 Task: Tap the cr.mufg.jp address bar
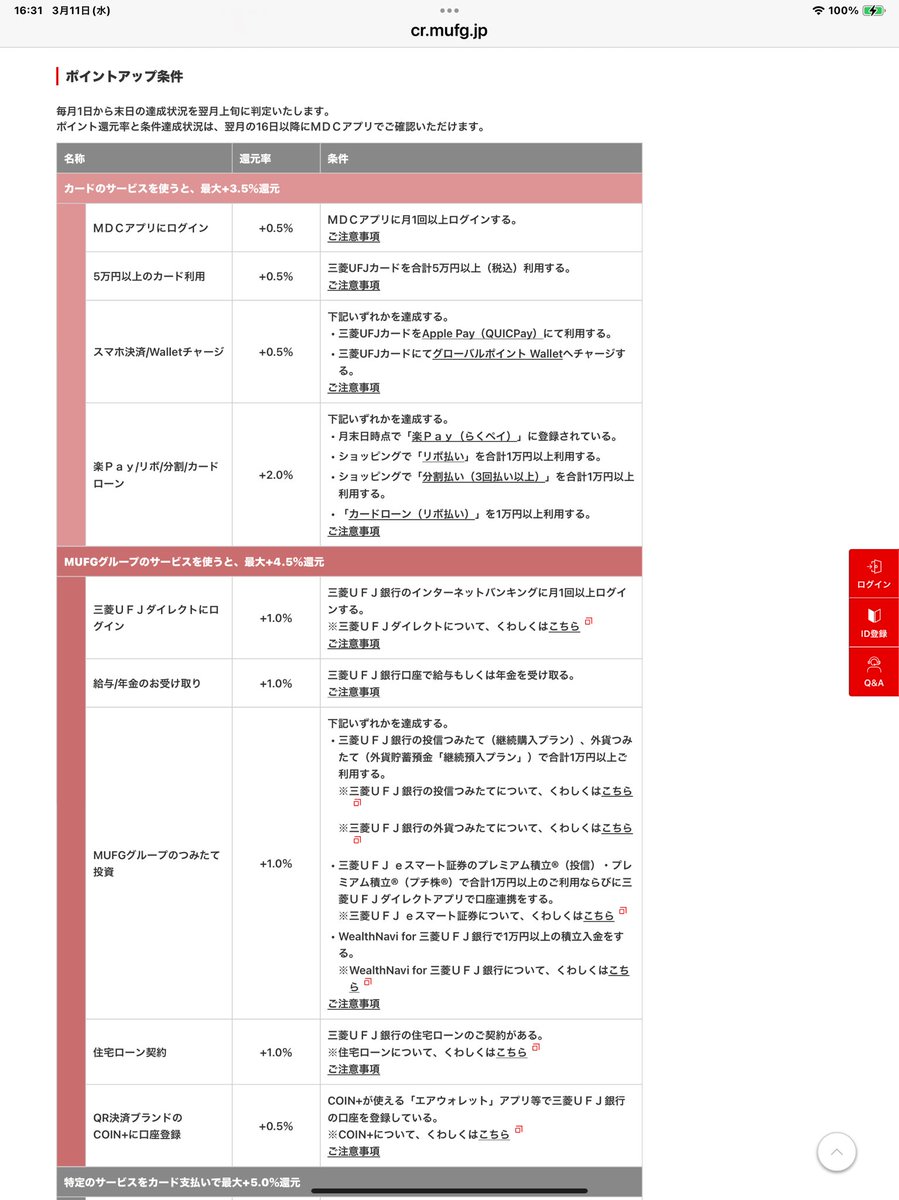(449, 30)
